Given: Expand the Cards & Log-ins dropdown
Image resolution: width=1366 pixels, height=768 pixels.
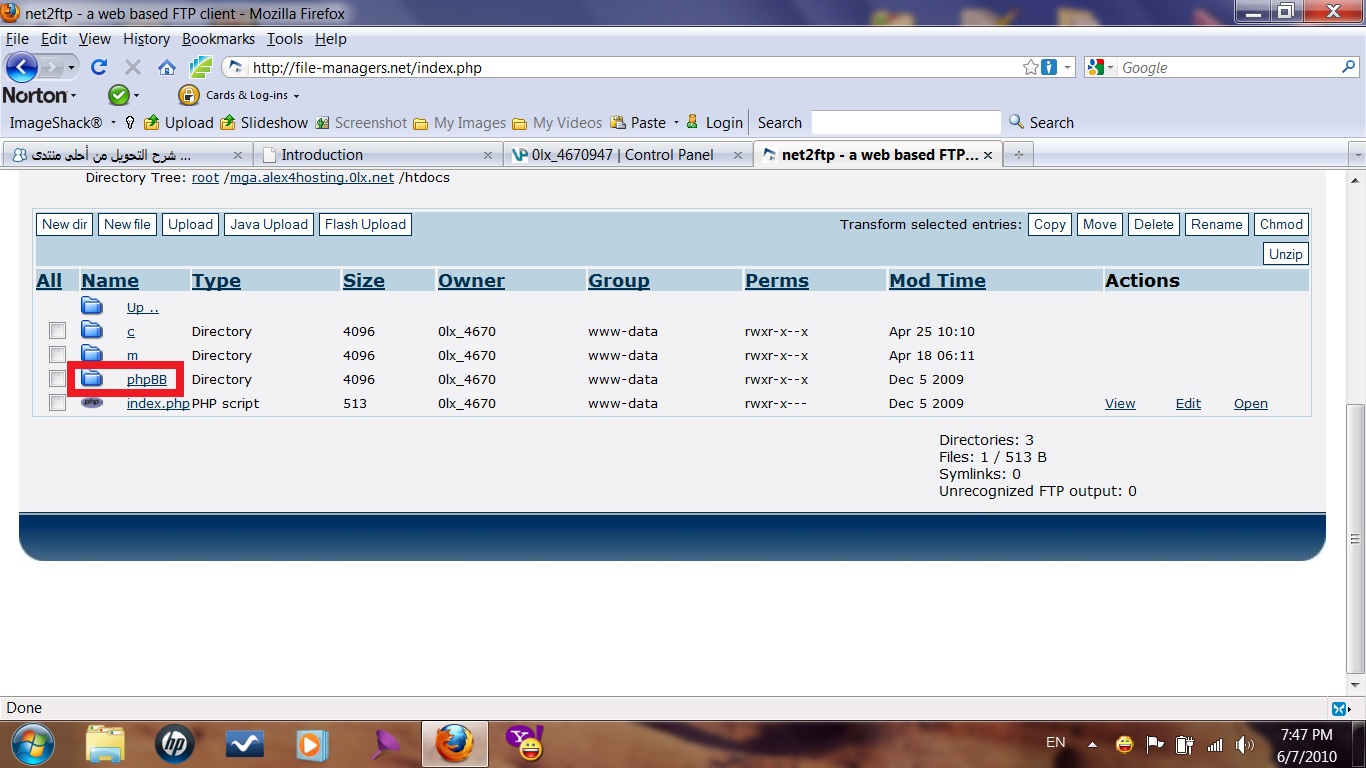Looking at the screenshot, I should point(296,96).
